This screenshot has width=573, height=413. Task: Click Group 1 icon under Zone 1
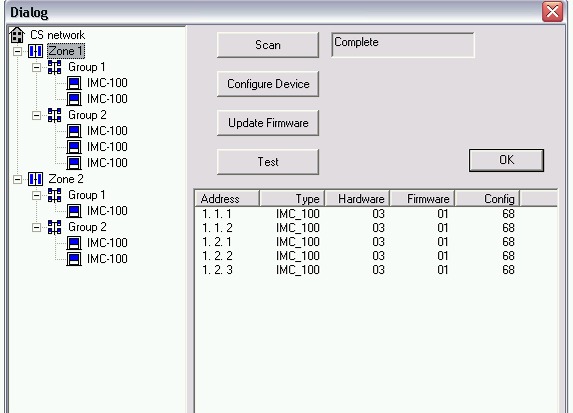pyautogui.click(x=54, y=67)
